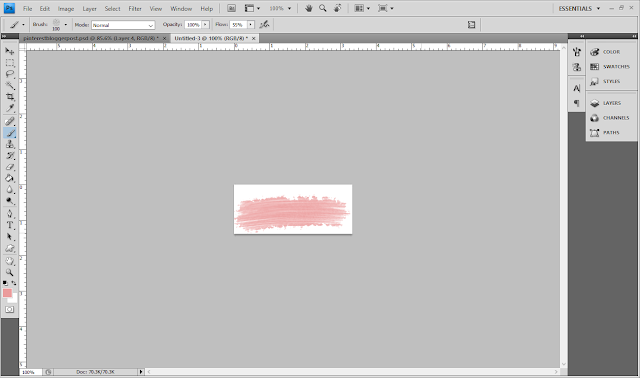Select the Magic Wand tool
The width and height of the screenshot is (640, 378).
click(10, 85)
